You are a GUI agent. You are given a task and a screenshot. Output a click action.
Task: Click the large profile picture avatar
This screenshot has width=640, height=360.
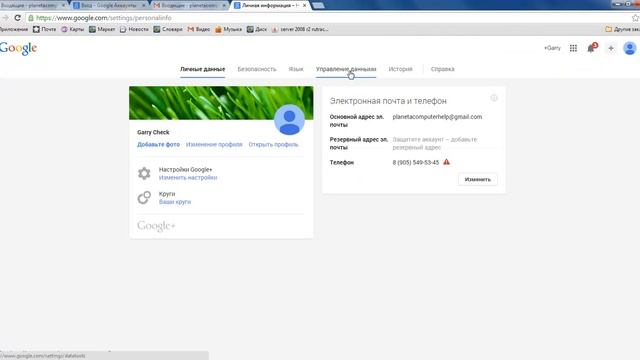[x=289, y=120]
